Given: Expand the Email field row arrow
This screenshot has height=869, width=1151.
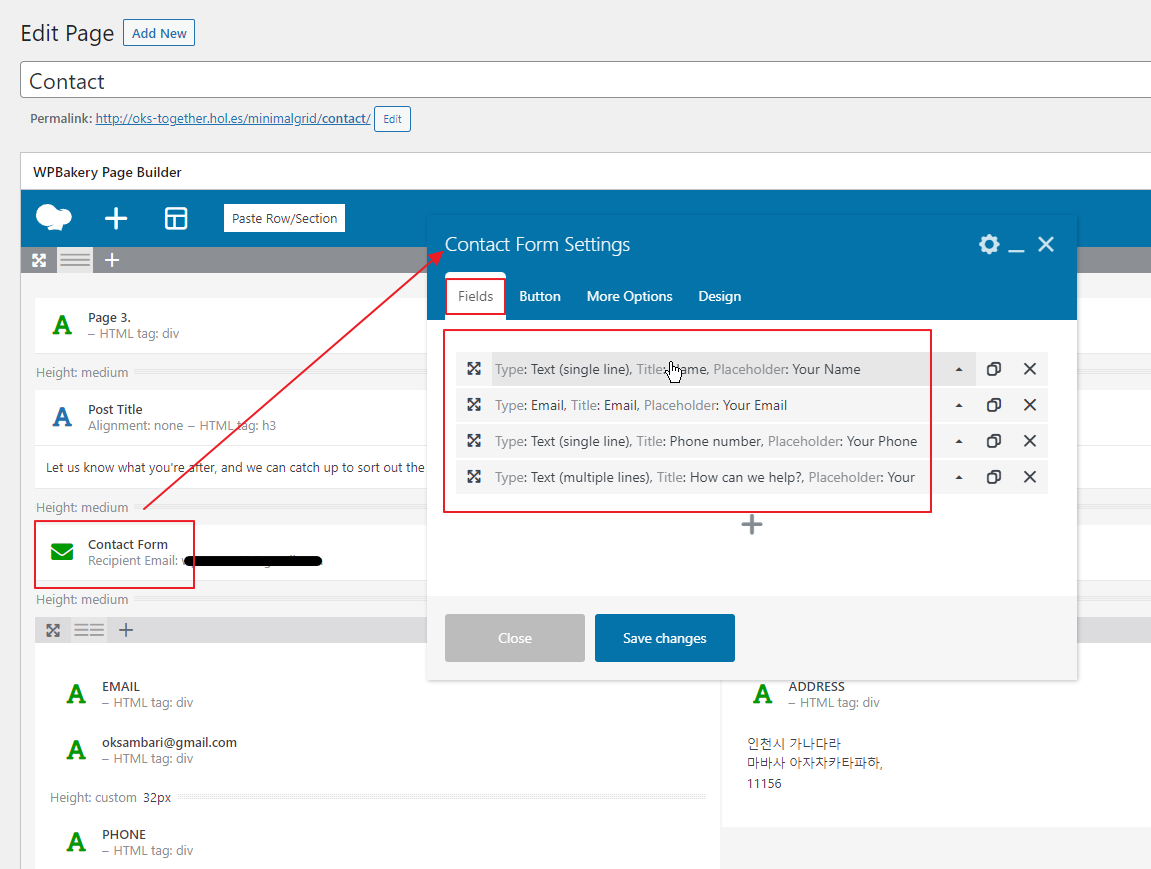Looking at the screenshot, I should 959,405.
